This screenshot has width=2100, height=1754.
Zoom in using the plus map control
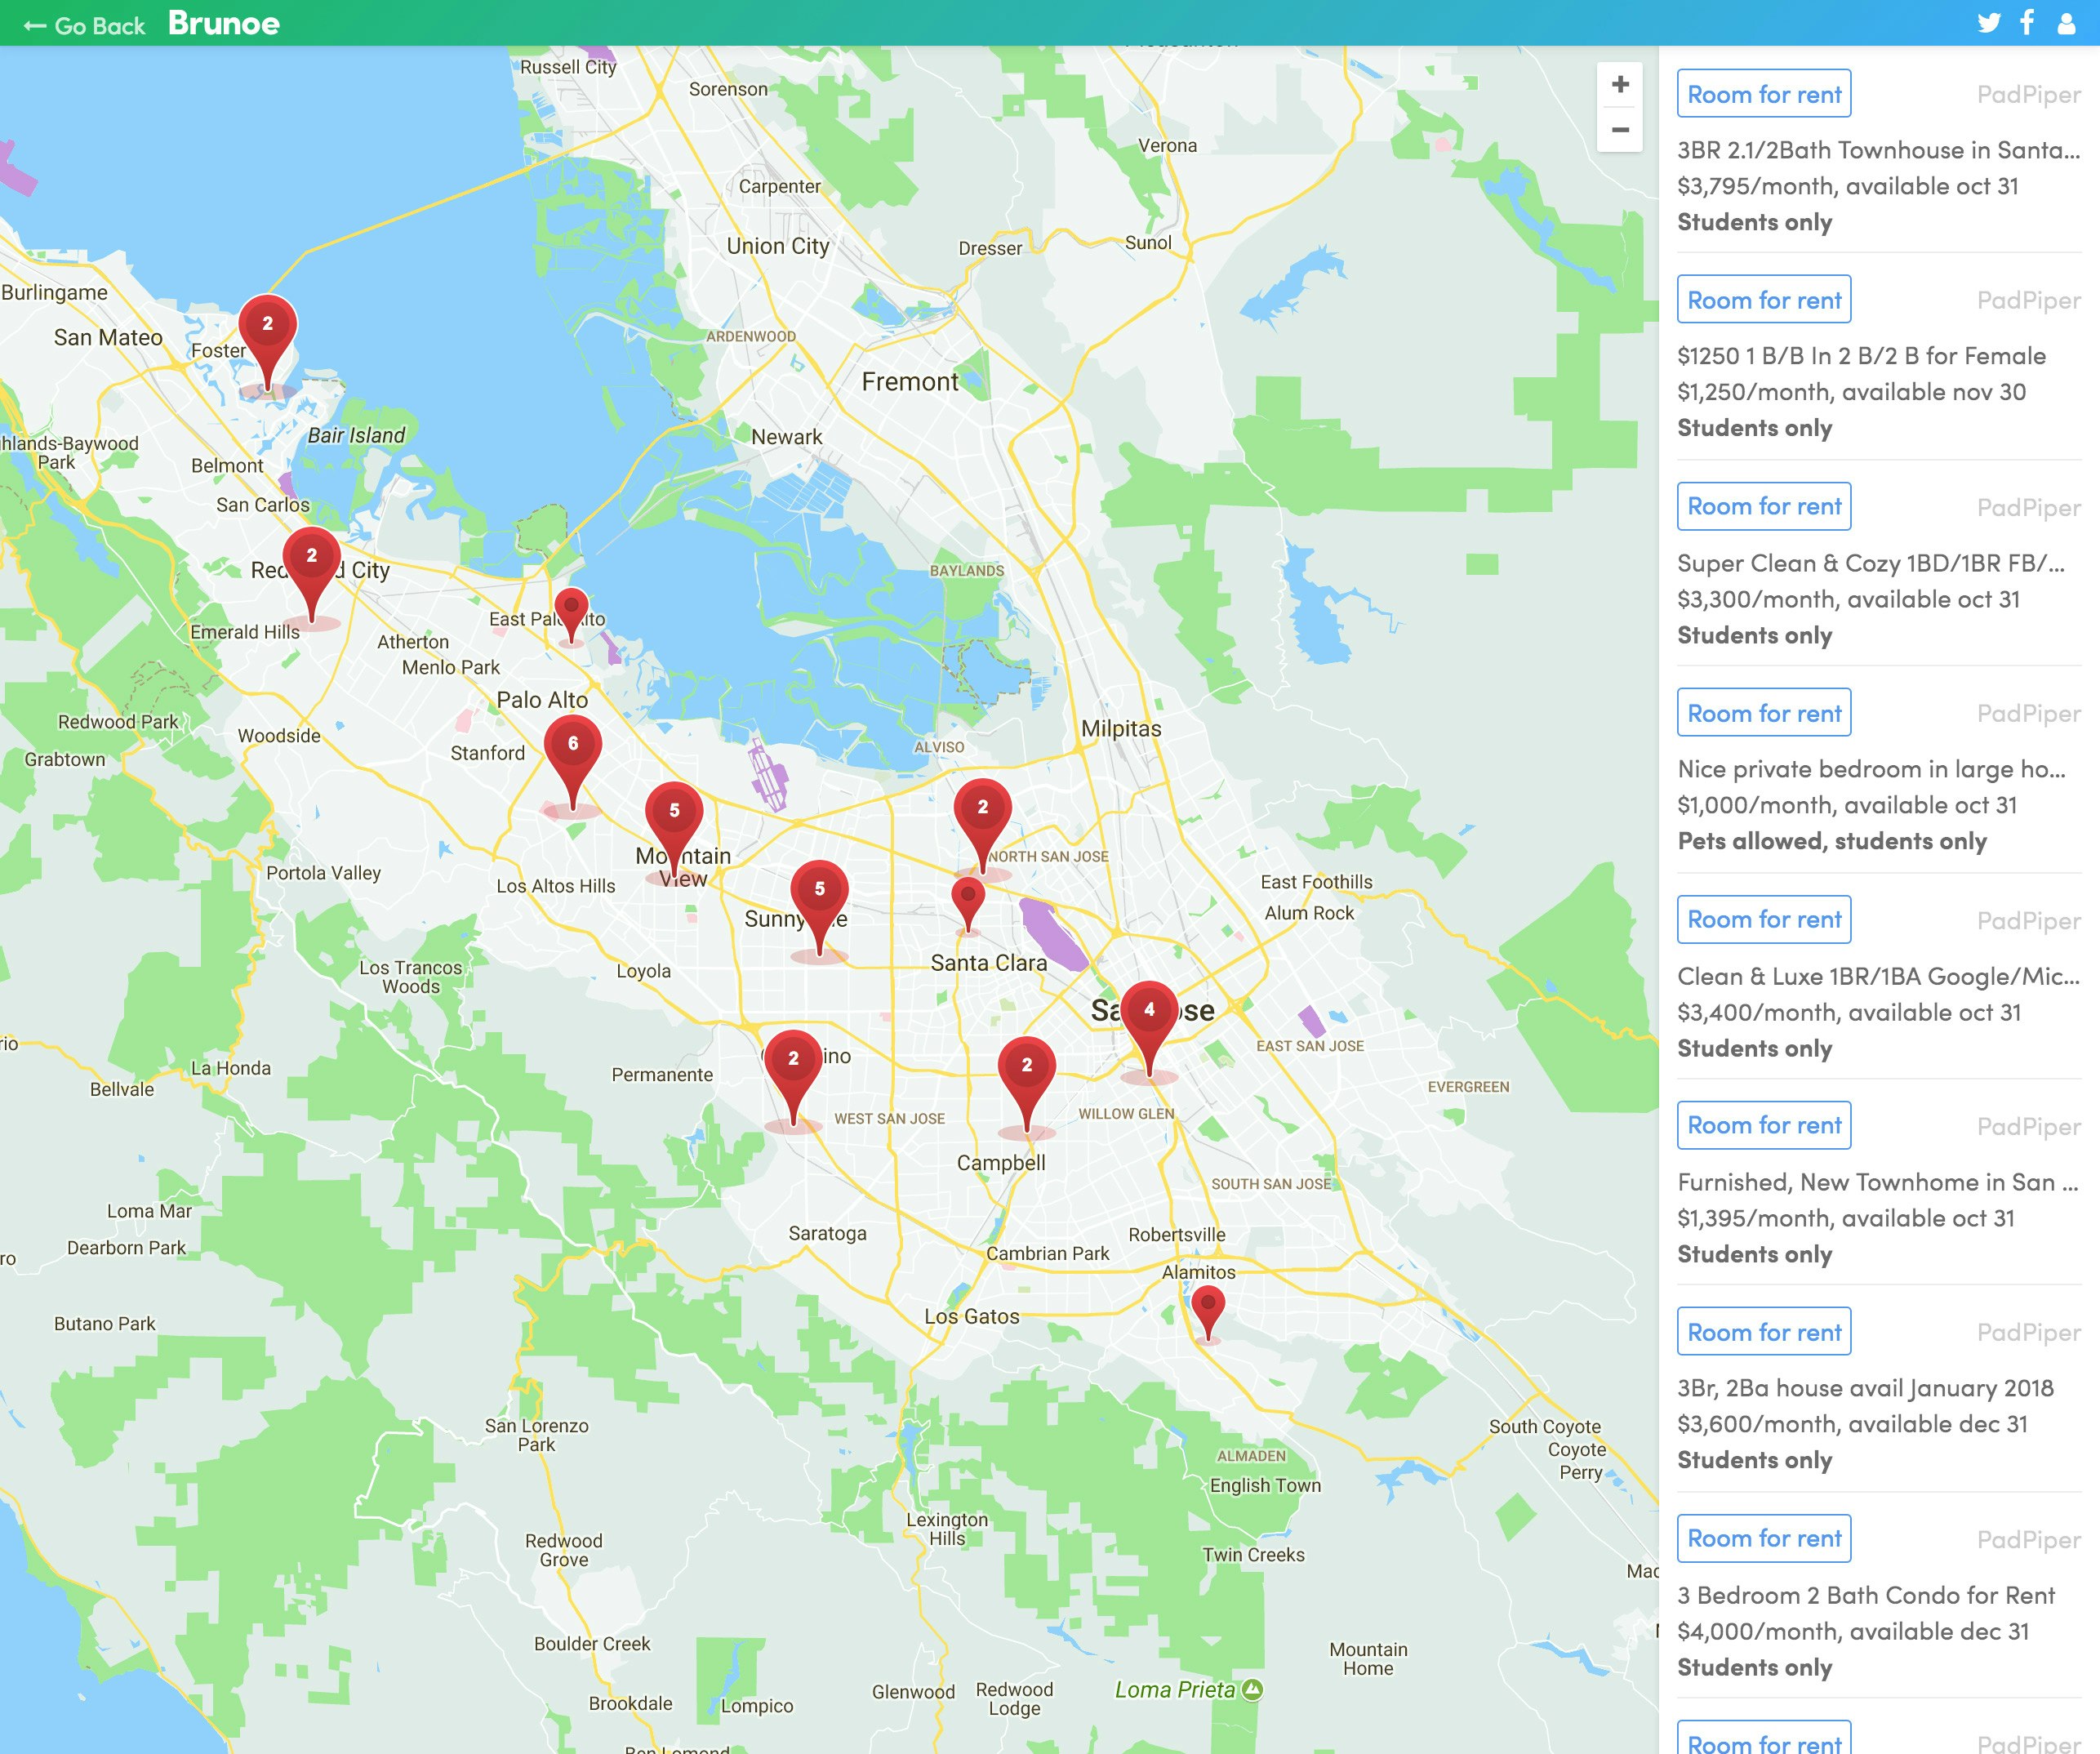point(1620,84)
